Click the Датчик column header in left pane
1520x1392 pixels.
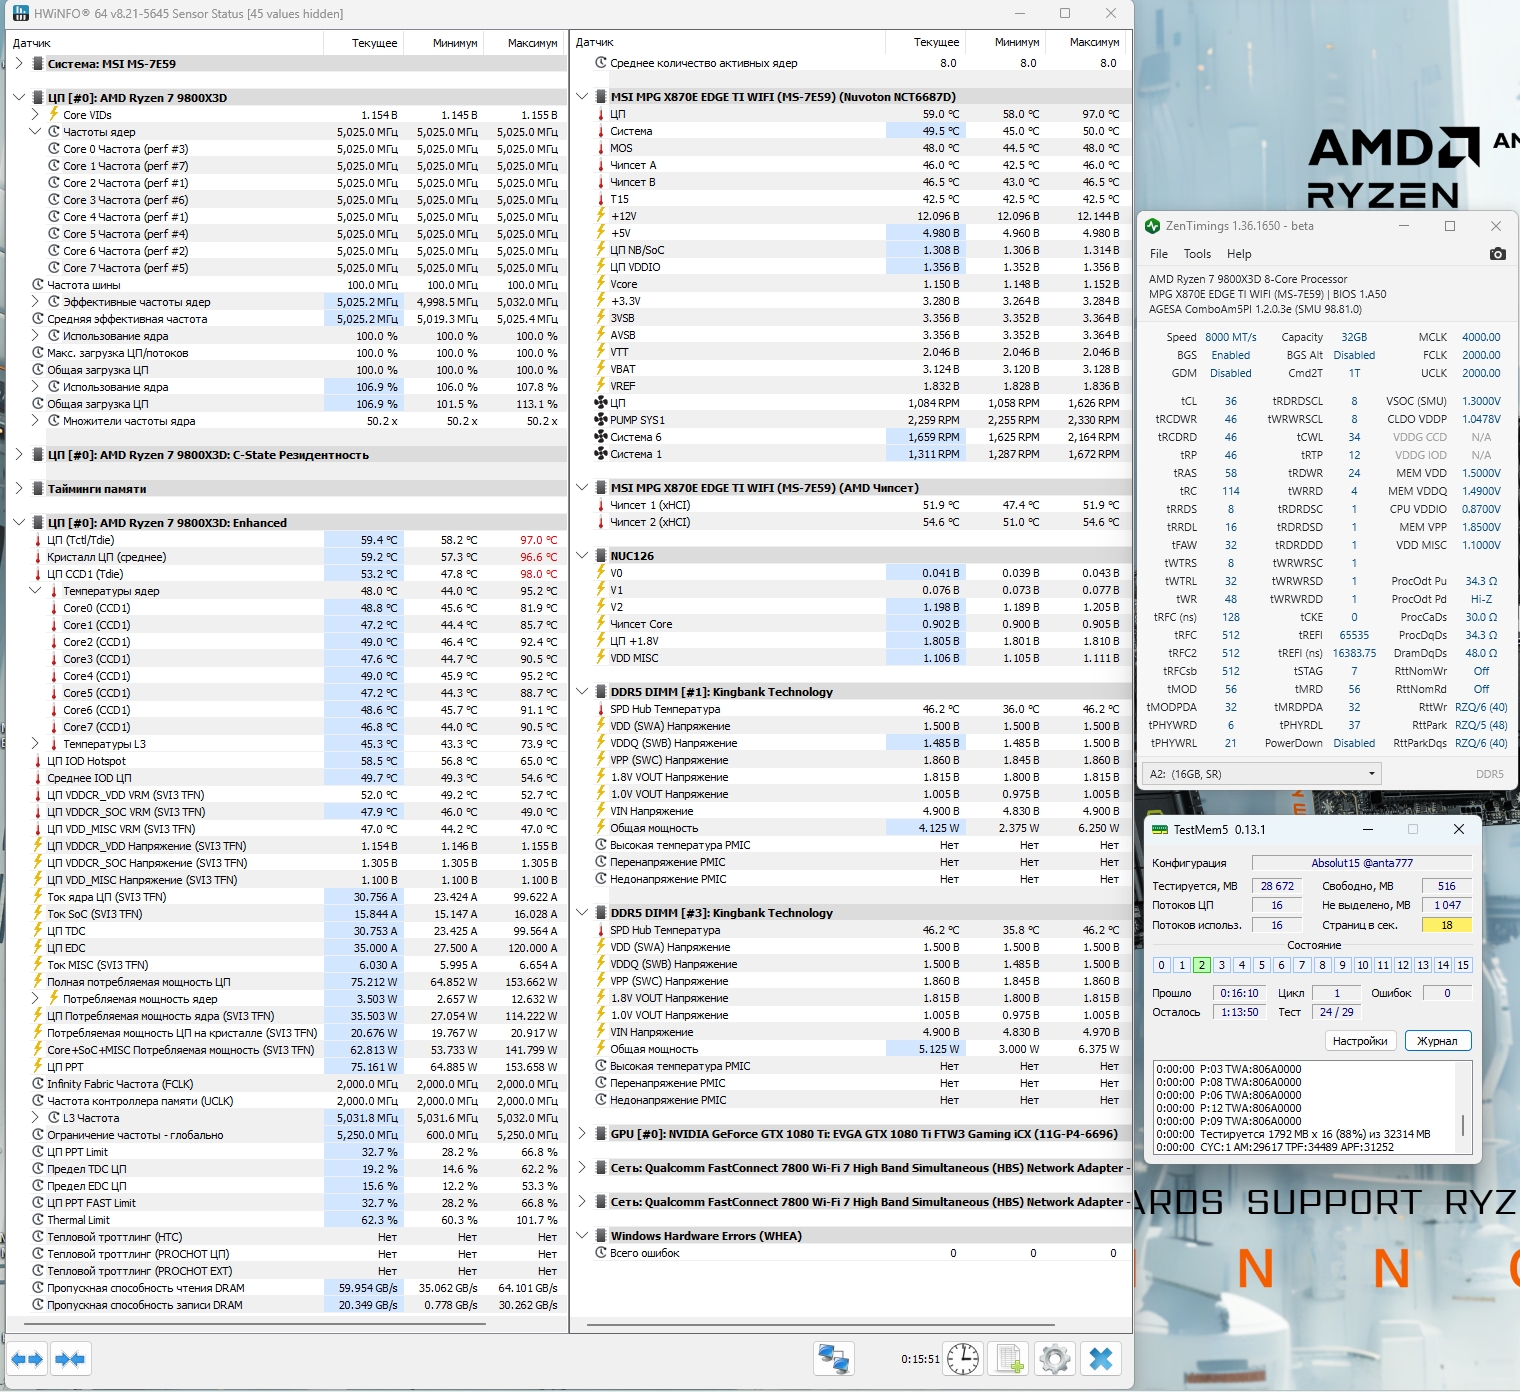[x=165, y=43]
